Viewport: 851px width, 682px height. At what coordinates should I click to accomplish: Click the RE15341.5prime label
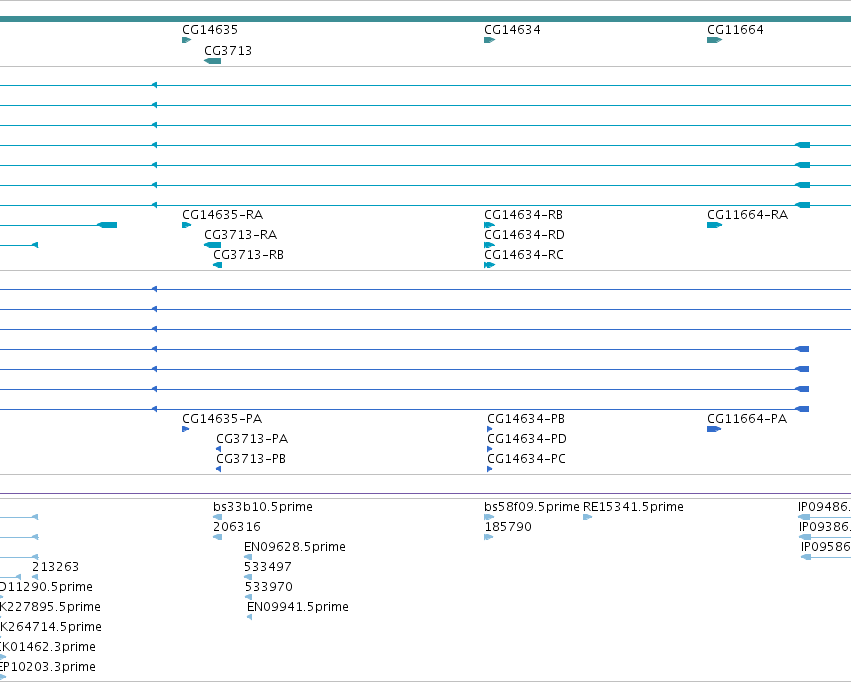(x=633, y=507)
